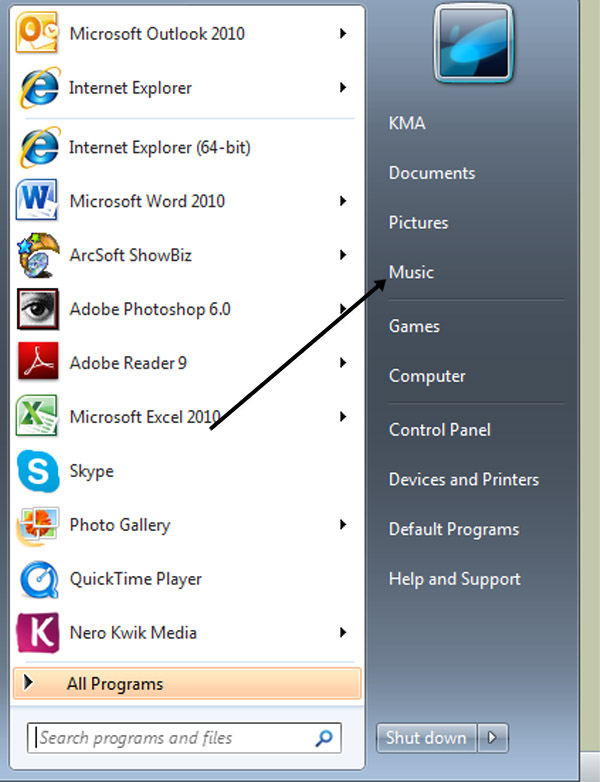Screen dimensions: 600x782
Task: Select the Microsoft Excel 2010 label
Action: coord(145,416)
